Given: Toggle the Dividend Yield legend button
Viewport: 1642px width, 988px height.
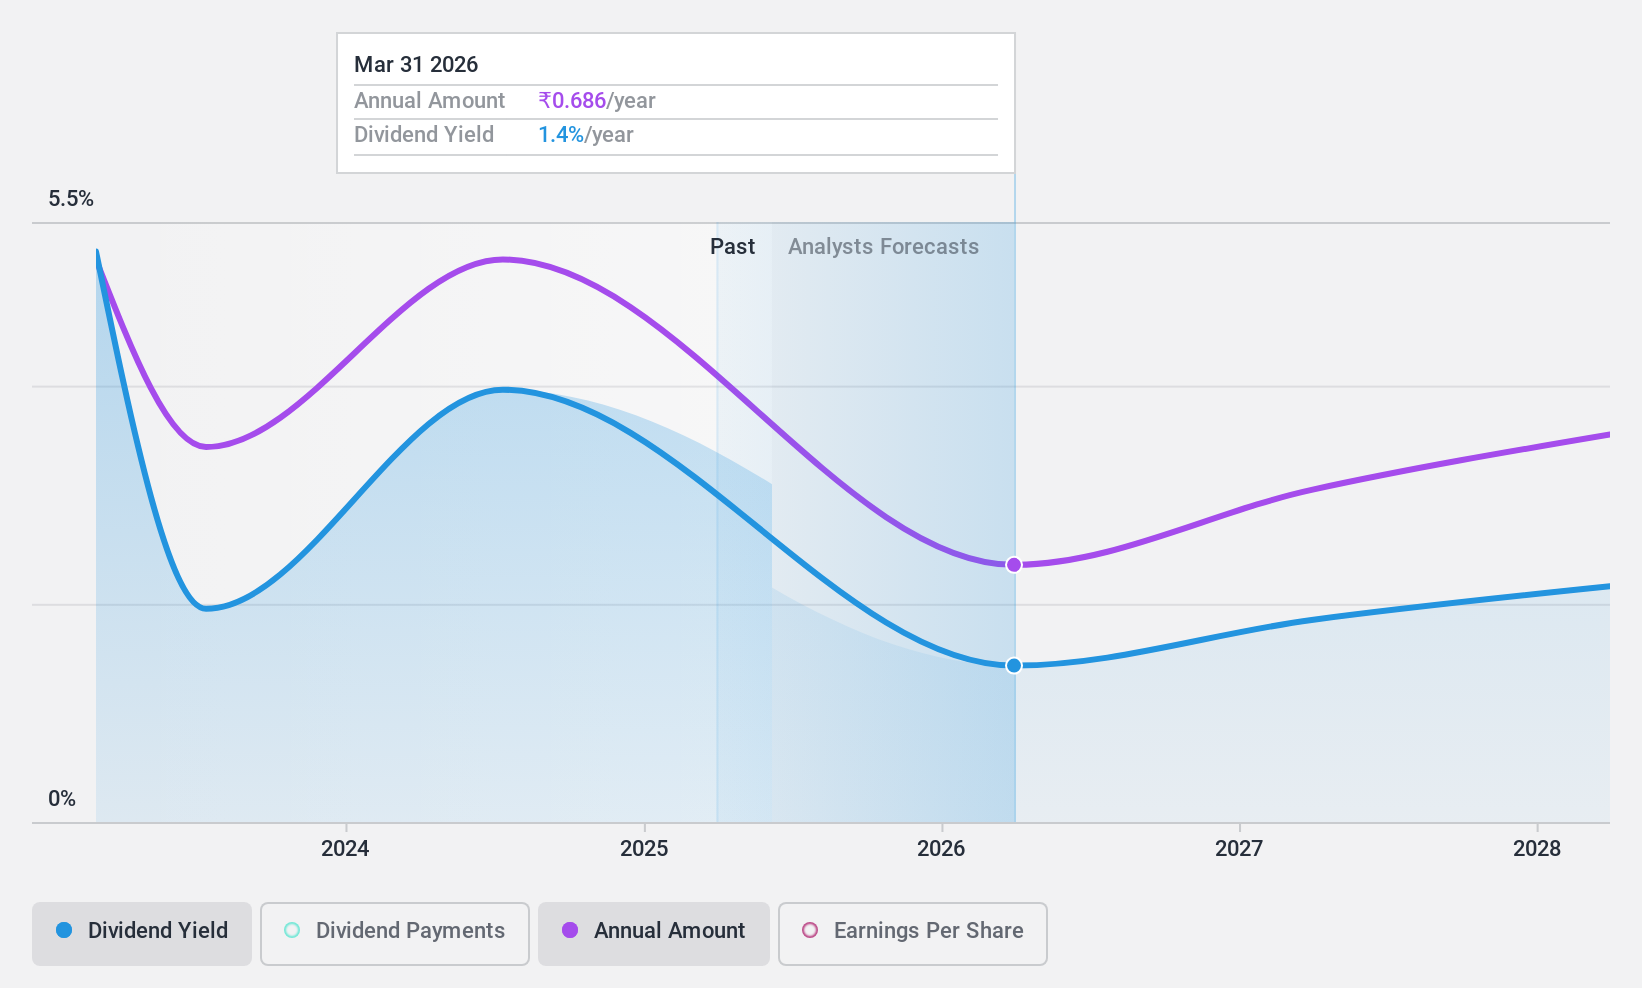Looking at the screenshot, I should [x=142, y=934].
